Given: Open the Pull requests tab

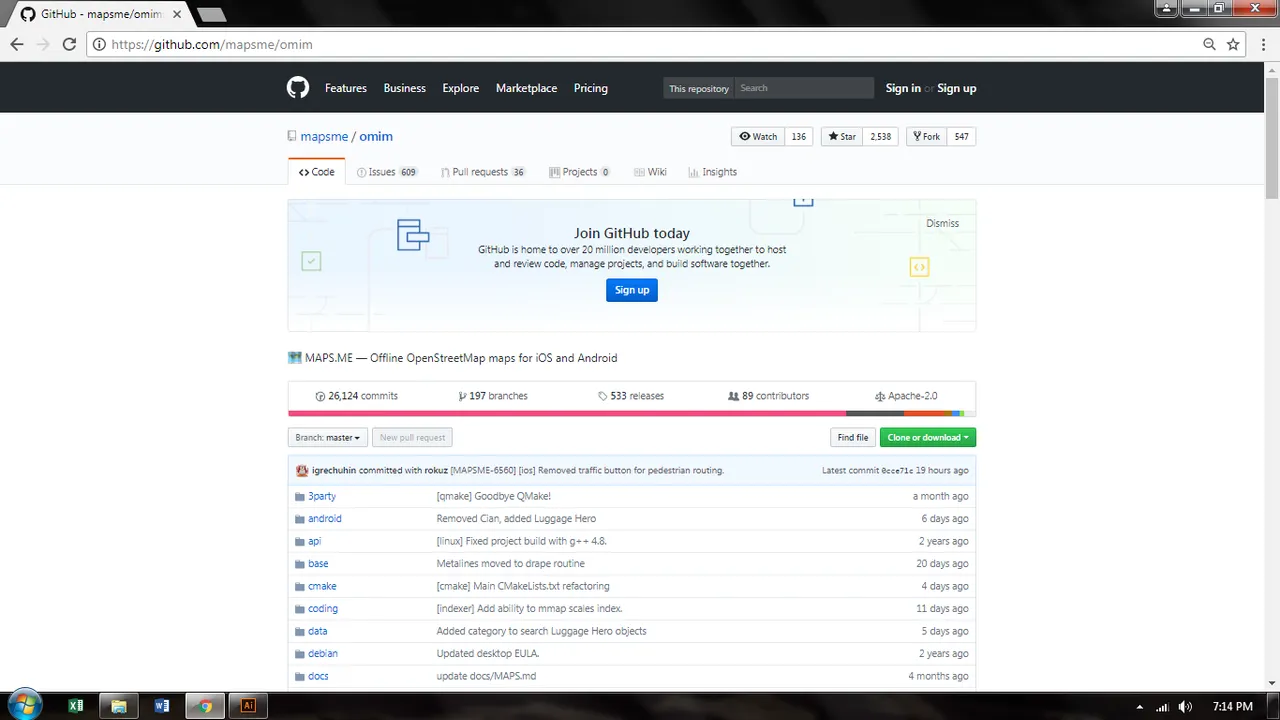Looking at the screenshot, I should [x=483, y=172].
